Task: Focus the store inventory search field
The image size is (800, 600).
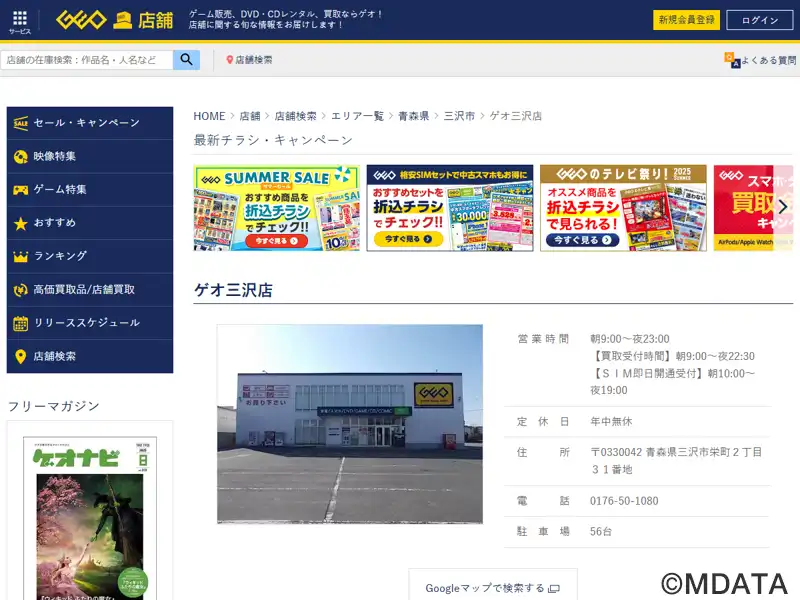Action: (87, 60)
